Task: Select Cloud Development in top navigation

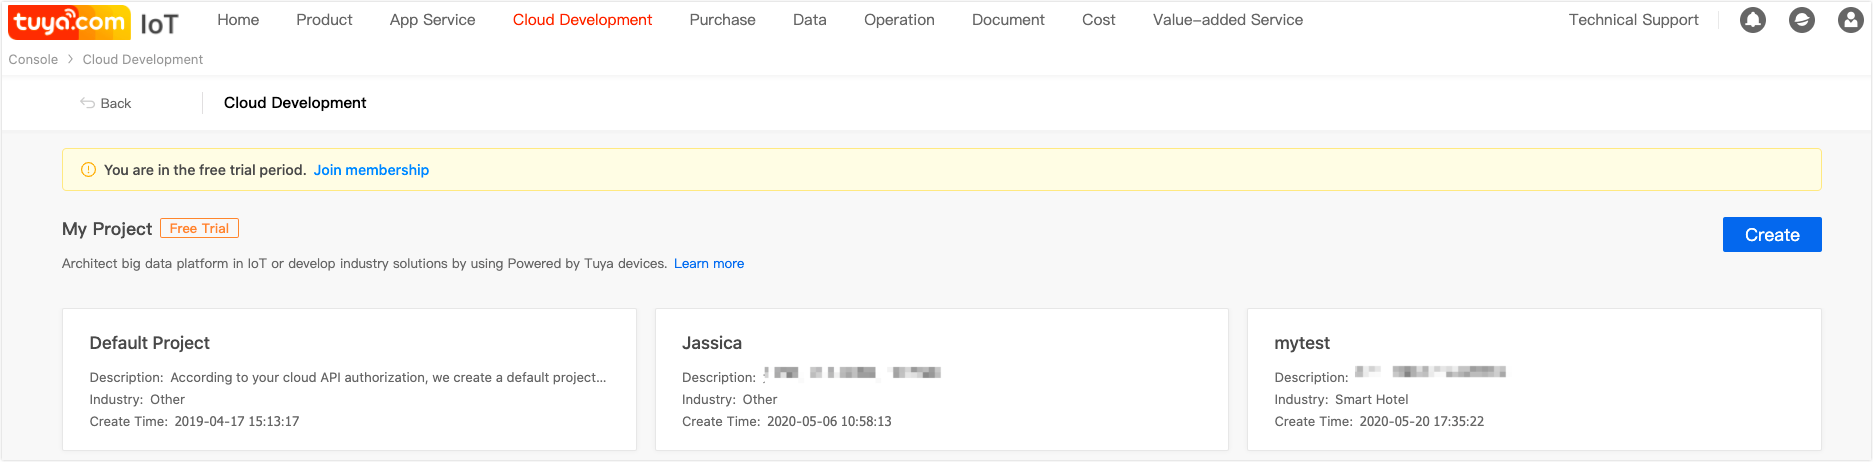Action: coord(582,20)
